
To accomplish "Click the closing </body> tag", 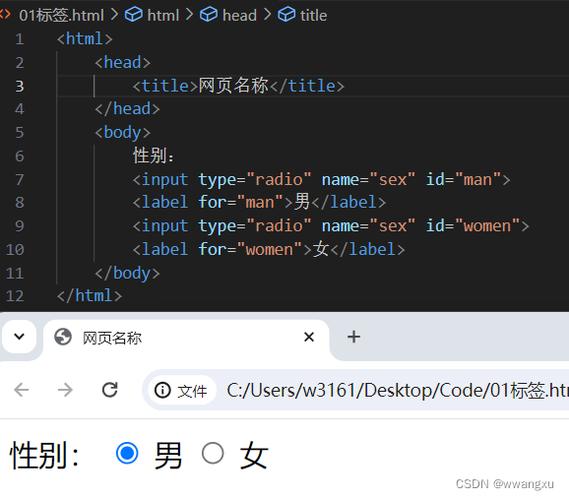I will 127,273.
